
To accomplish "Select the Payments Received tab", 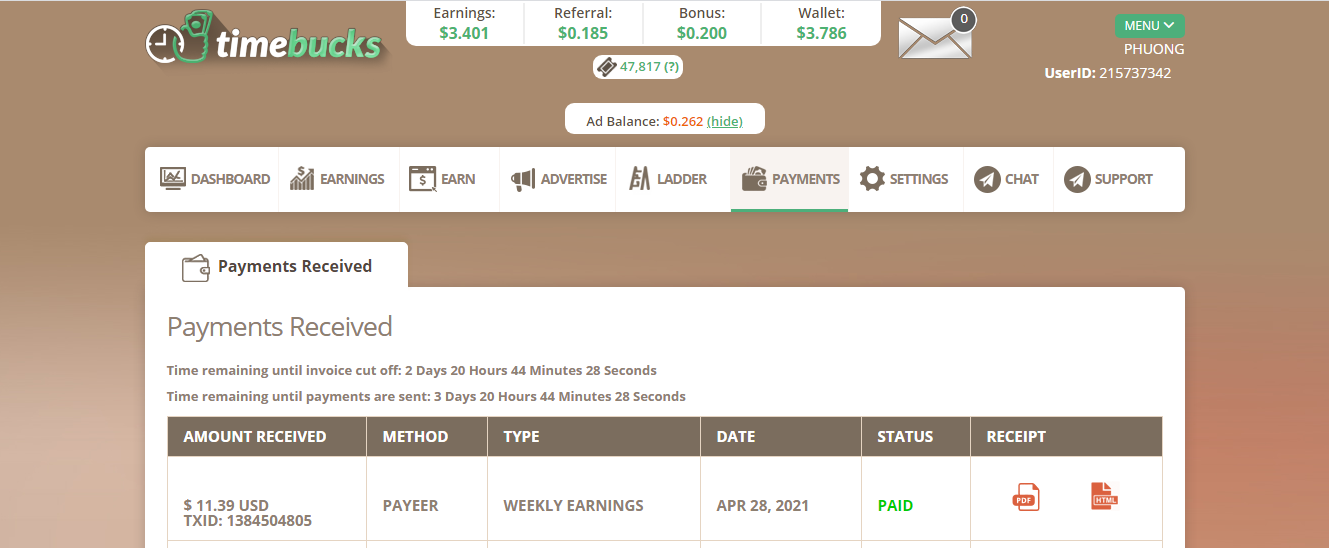I will [x=276, y=265].
